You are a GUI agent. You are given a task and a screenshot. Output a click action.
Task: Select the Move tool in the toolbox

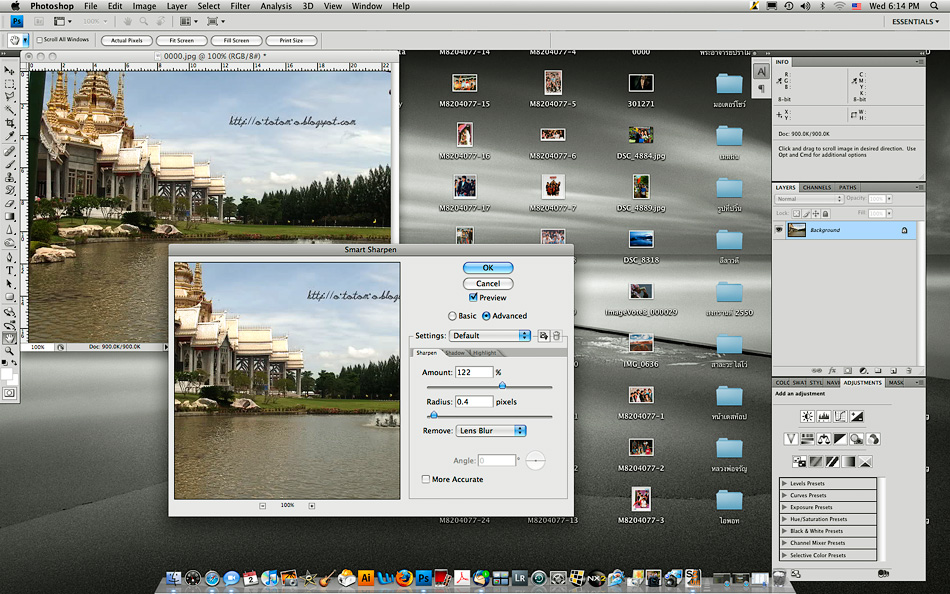[10, 71]
